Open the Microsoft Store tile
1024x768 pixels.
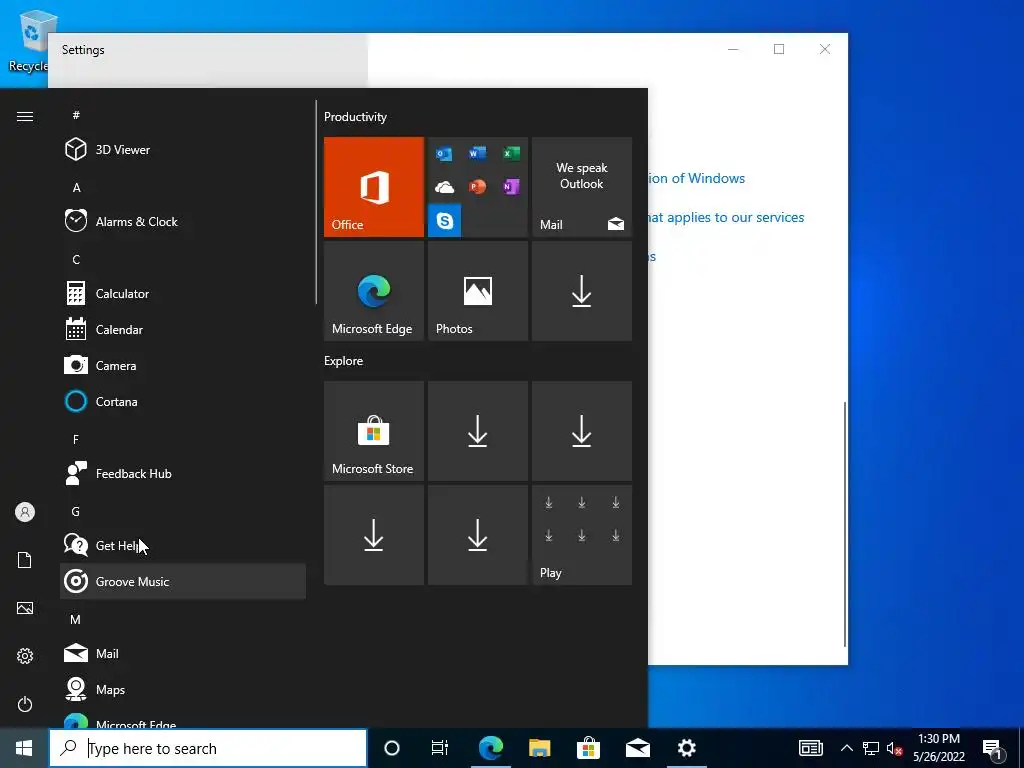[x=374, y=431]
